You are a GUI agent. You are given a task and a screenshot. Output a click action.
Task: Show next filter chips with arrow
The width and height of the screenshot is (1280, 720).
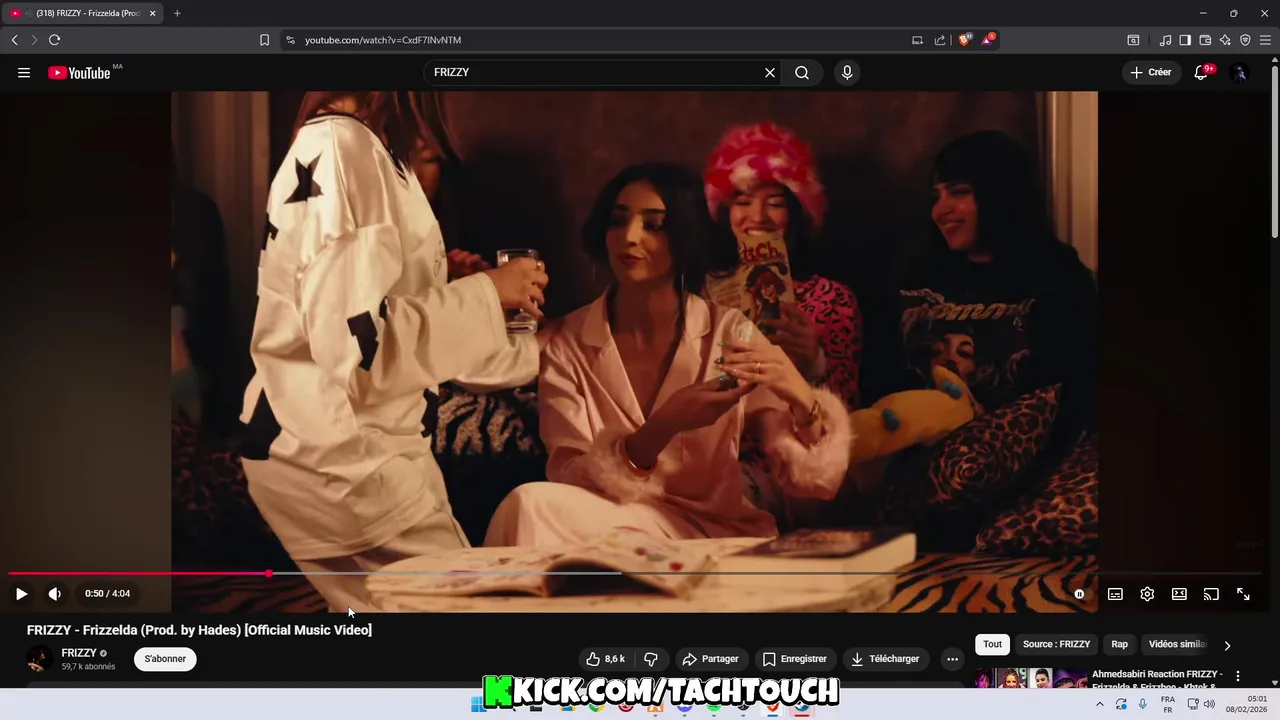(1227, 645)
